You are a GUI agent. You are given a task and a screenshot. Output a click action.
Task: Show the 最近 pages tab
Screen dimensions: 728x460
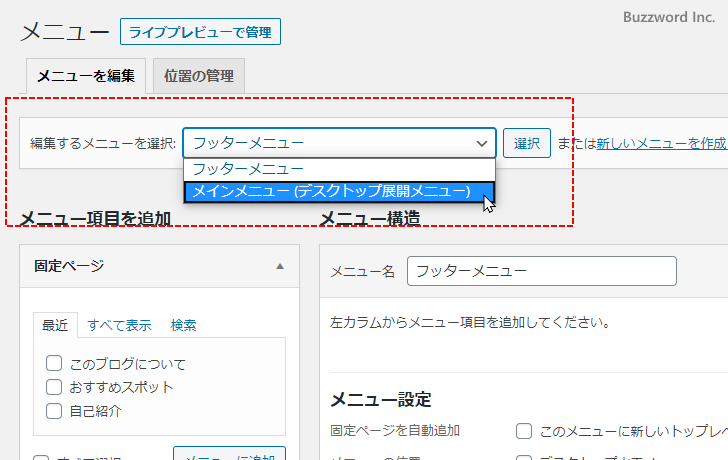55,325
